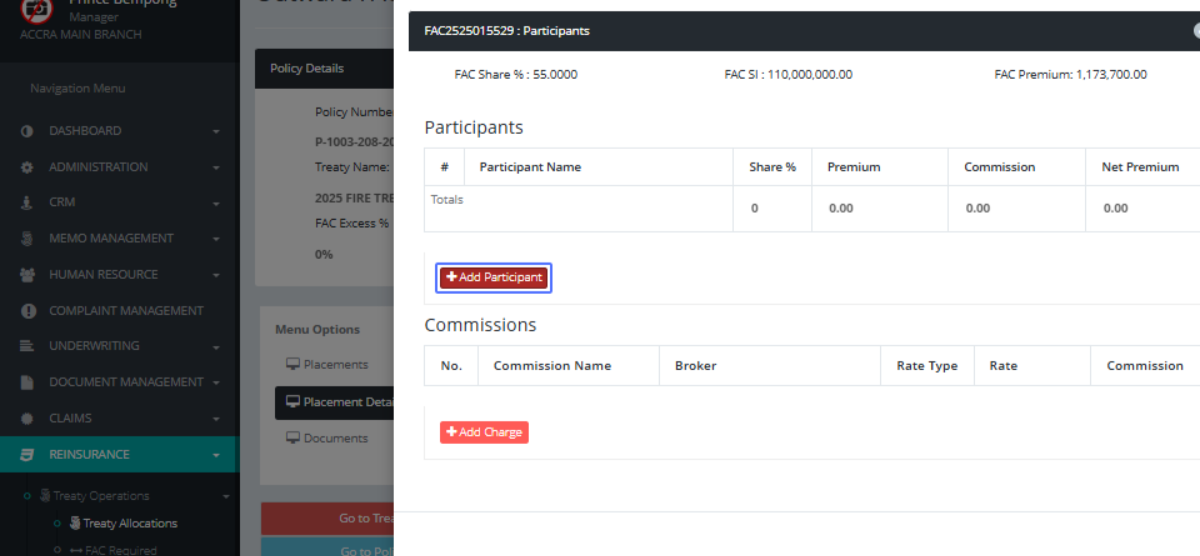1200x556 pixels.
Task: Collapse the Treaty Operations submenu arrow
Action: (225, 496)
